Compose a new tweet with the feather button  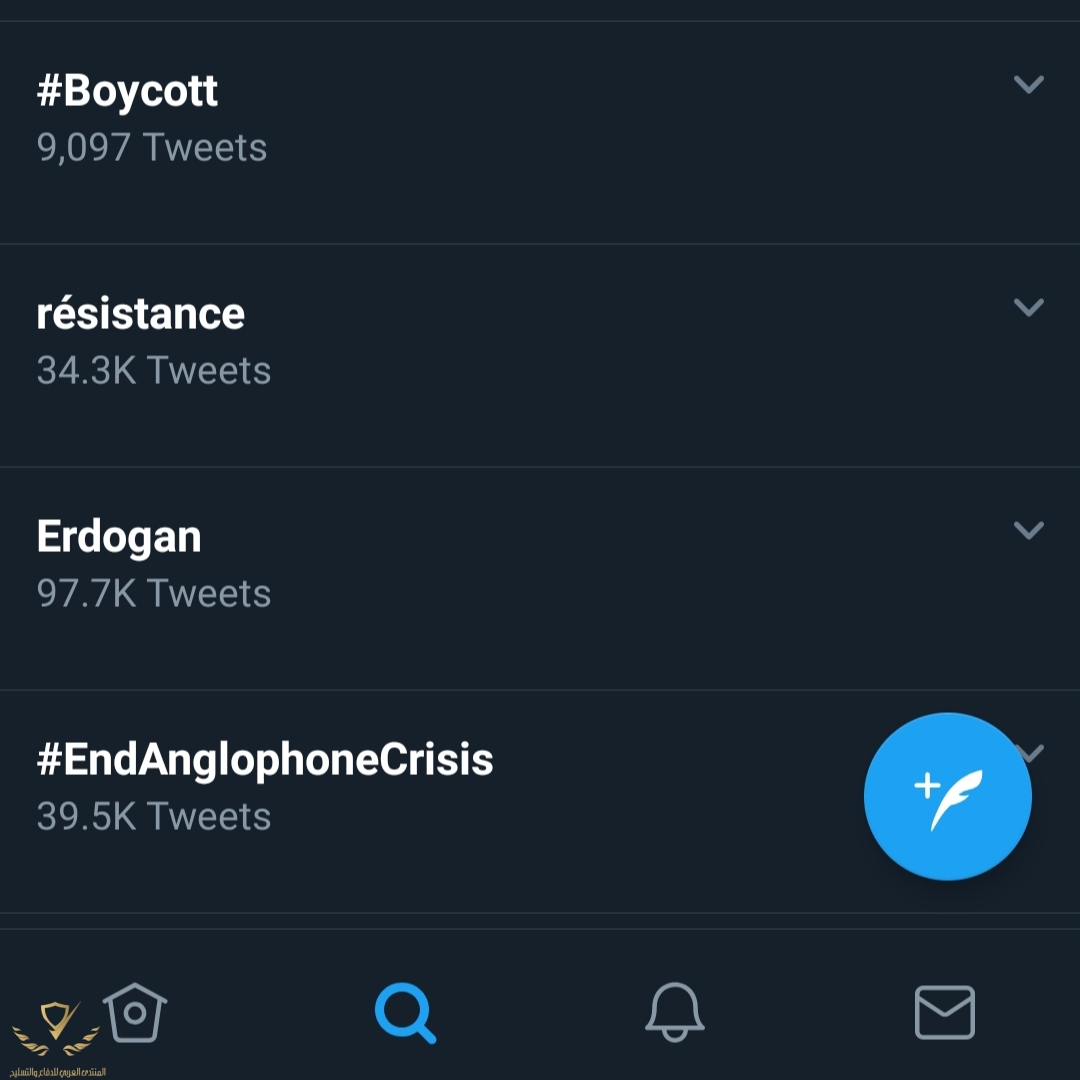pos(947,796)
